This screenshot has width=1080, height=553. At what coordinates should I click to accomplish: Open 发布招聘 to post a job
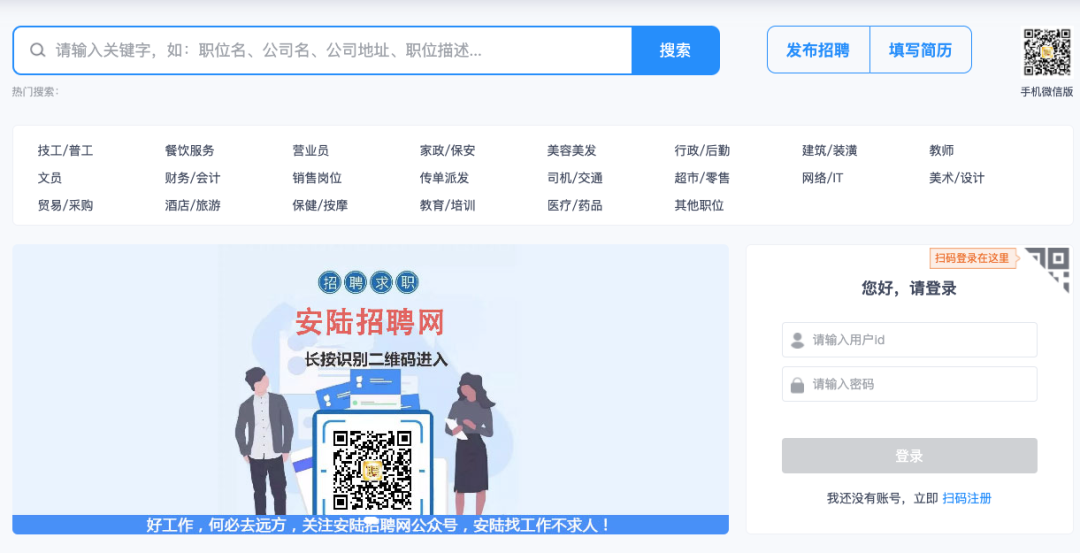[x=818, y=50]
